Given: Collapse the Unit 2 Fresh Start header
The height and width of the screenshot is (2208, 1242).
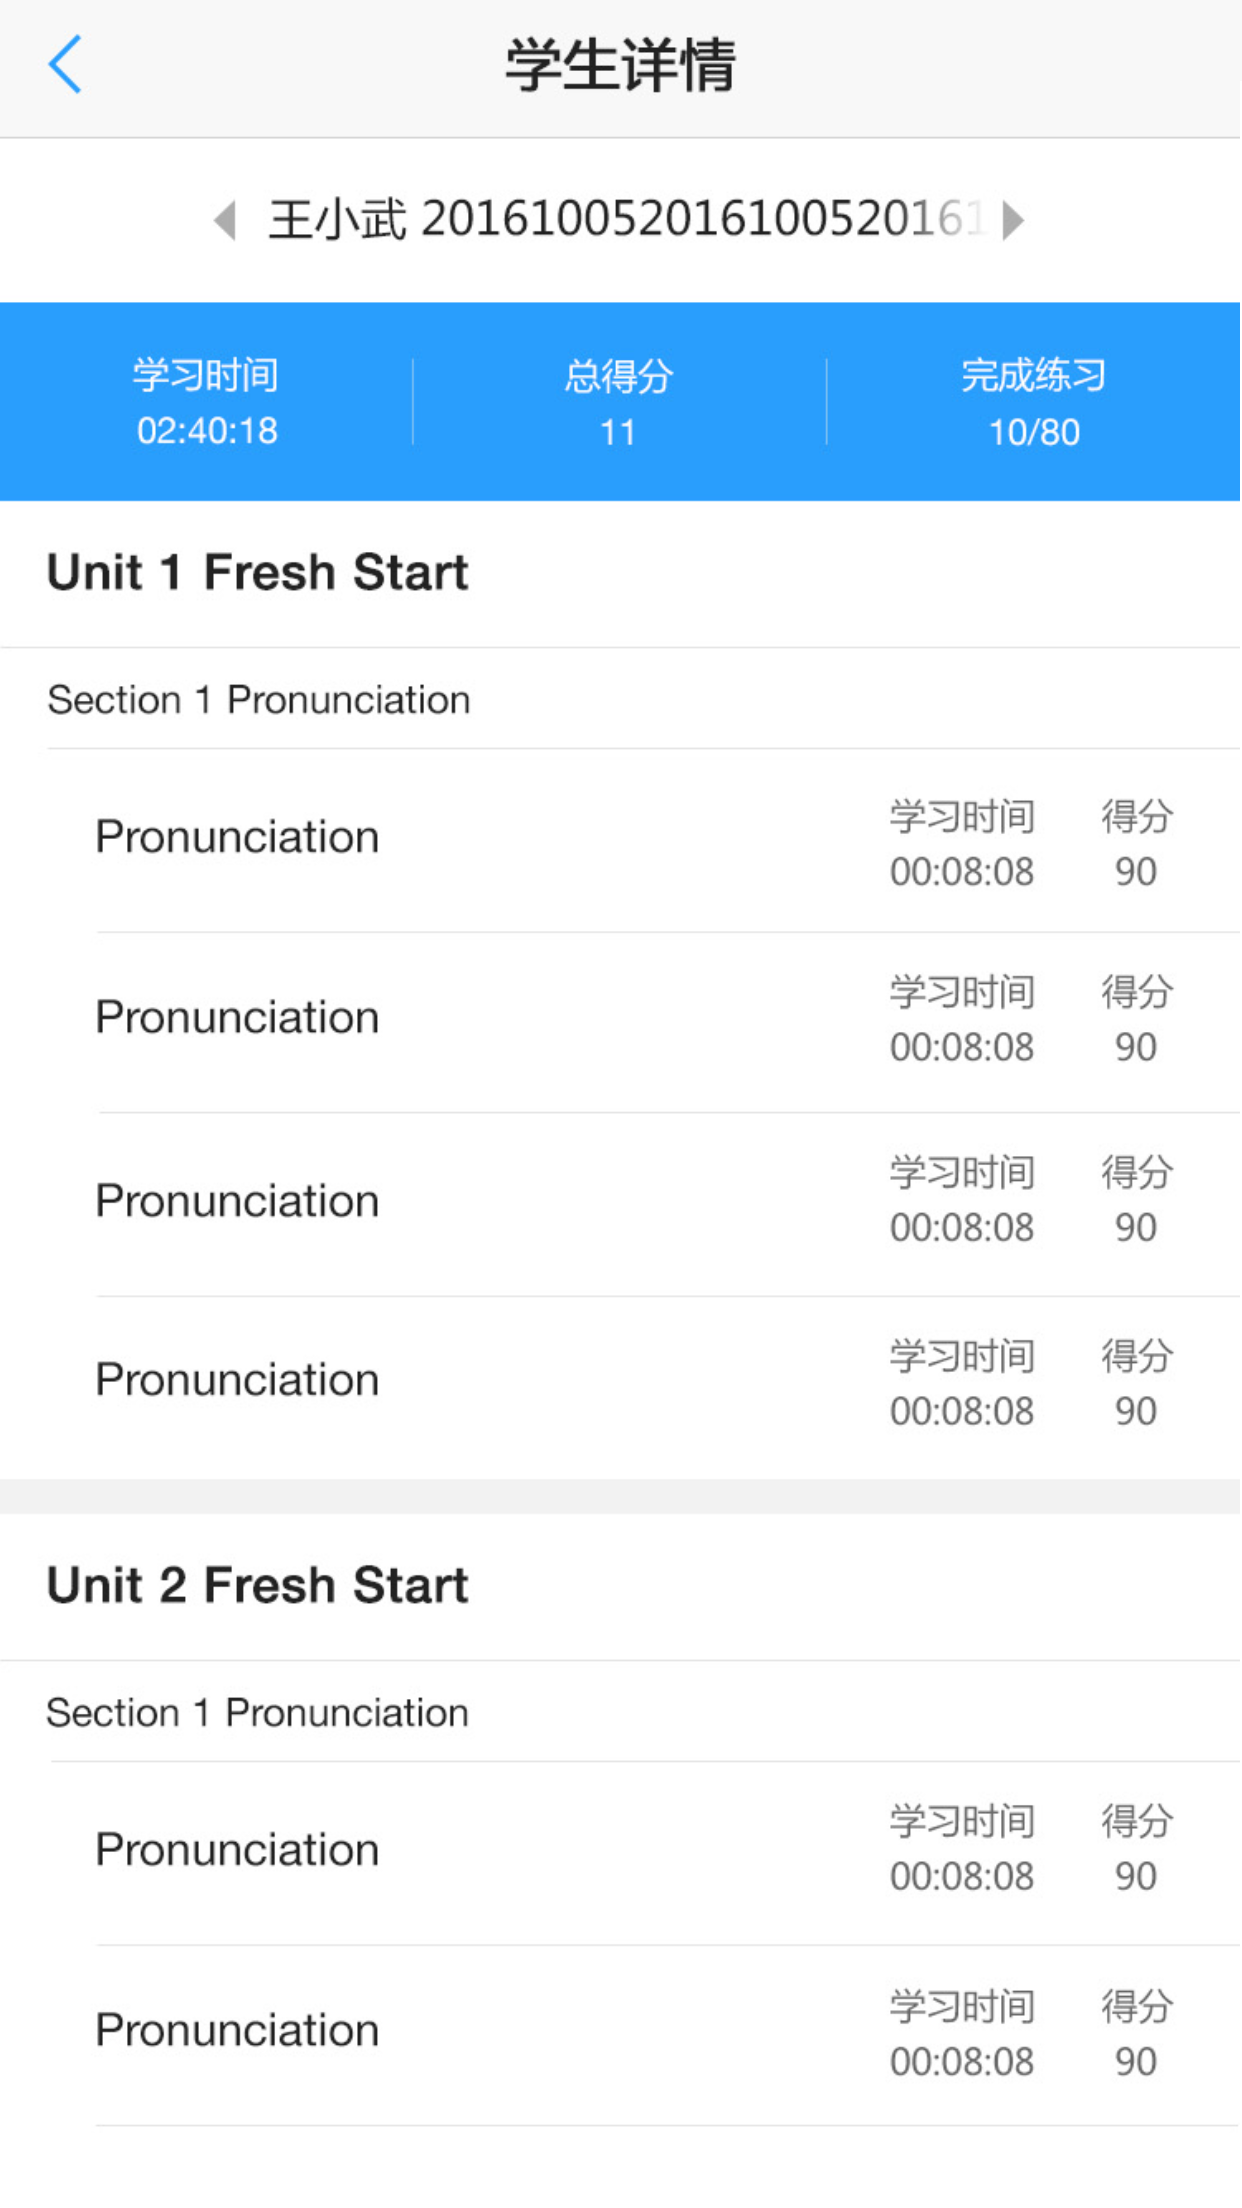Looking at the screenshot, I should pyautogui.click(x=258, y=1586).
